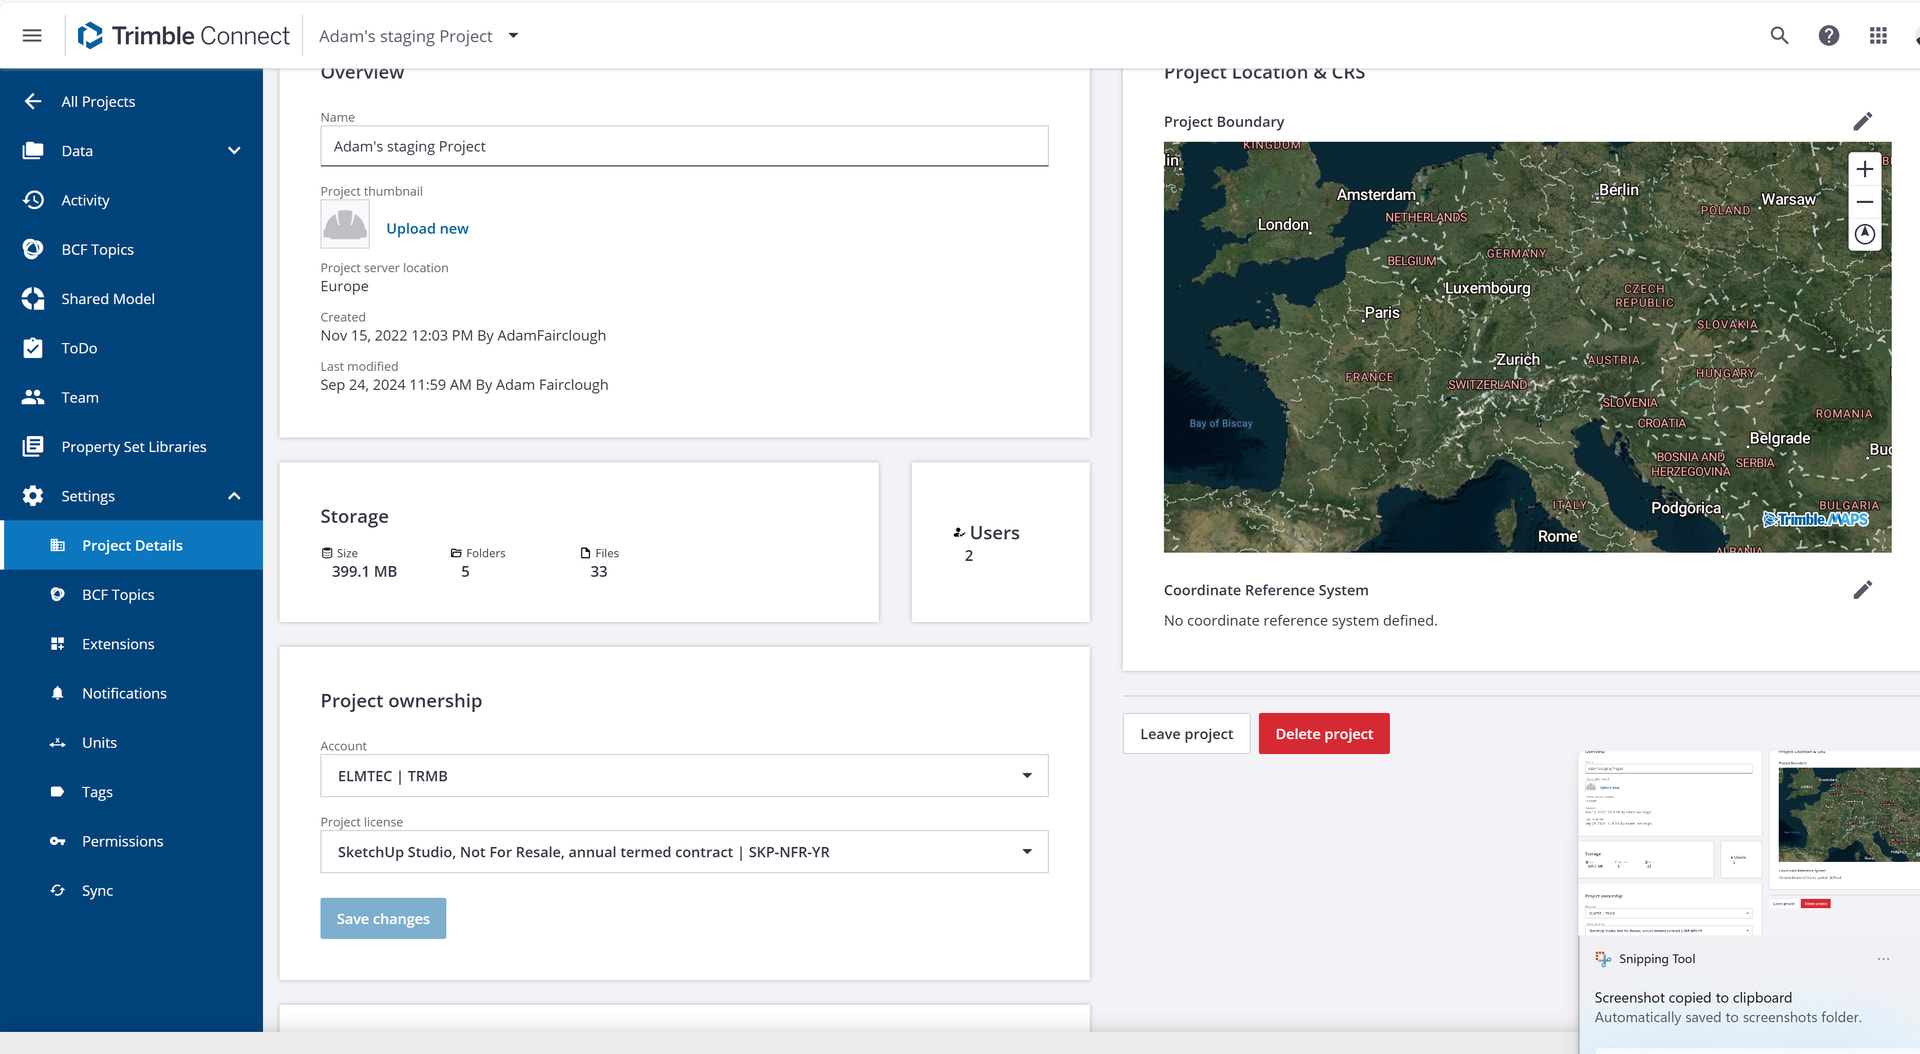Switch to the Extensions settings page
Screen dimensions: 1920x1054
click(x=118, y=643)
